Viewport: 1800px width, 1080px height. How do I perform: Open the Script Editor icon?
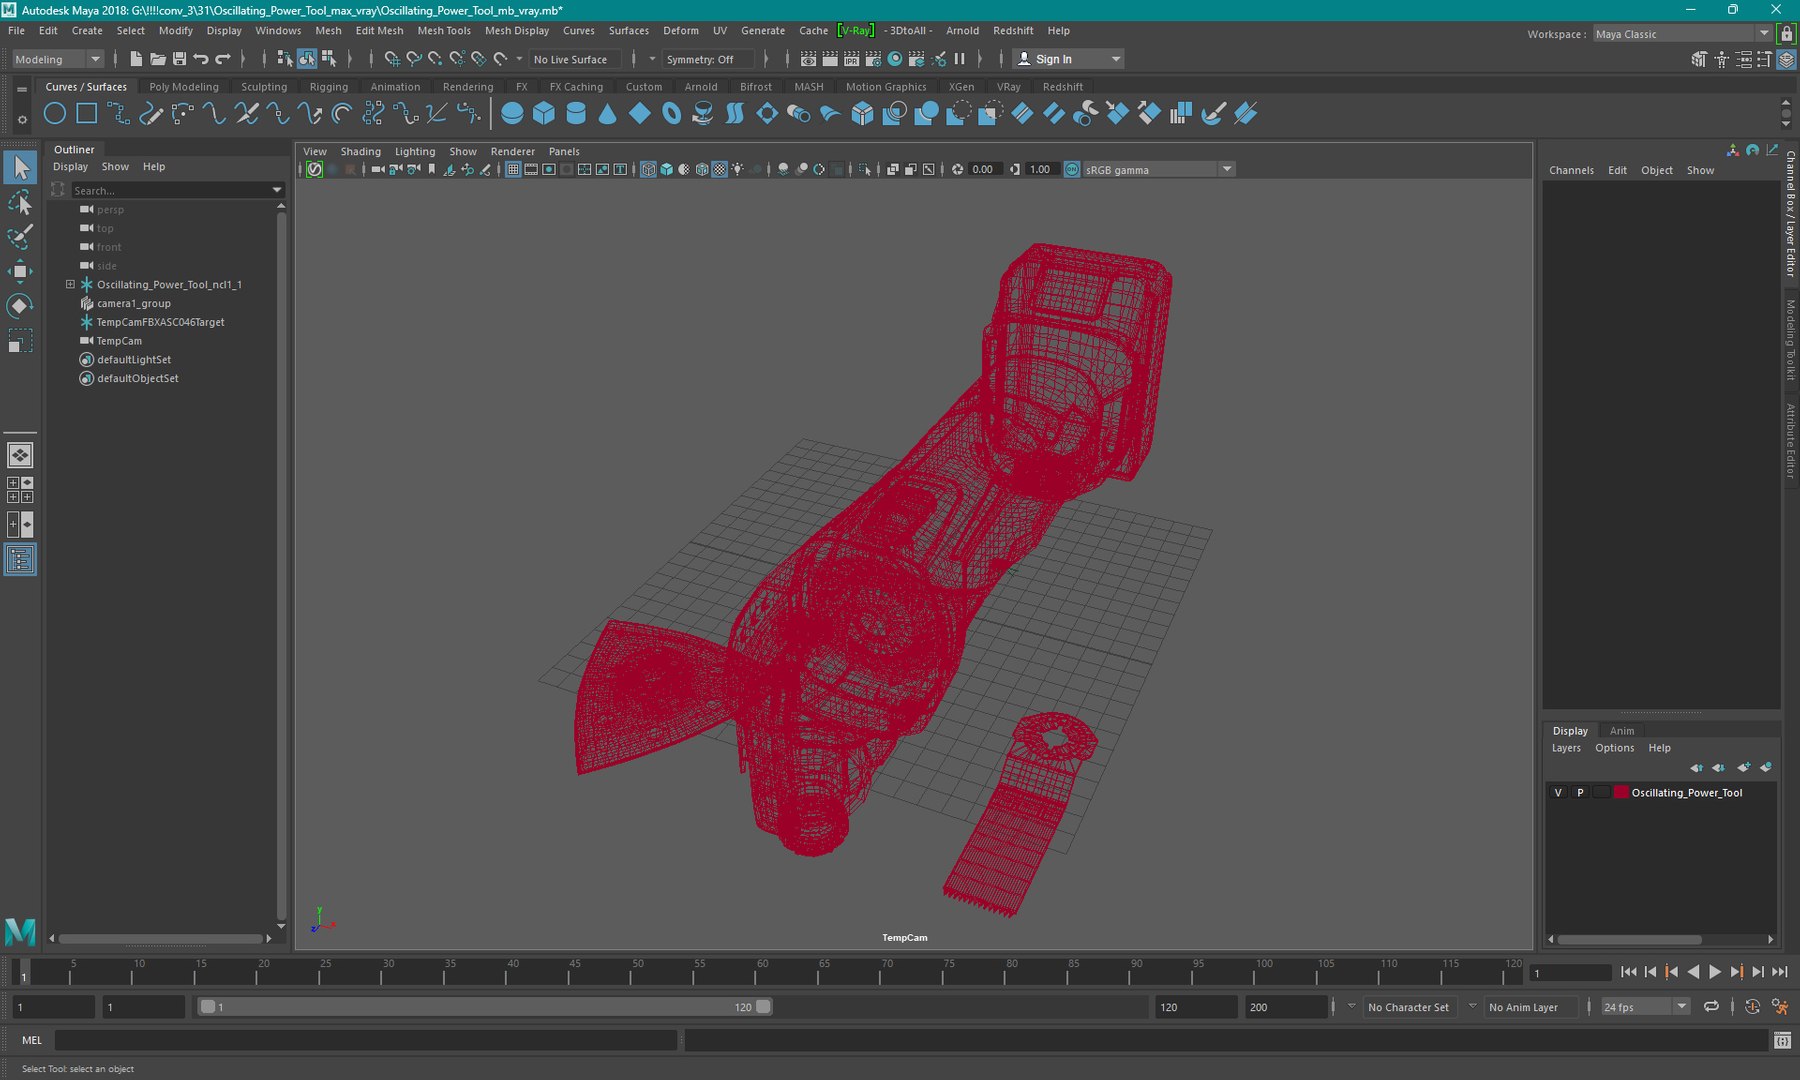[1782, 1041]
